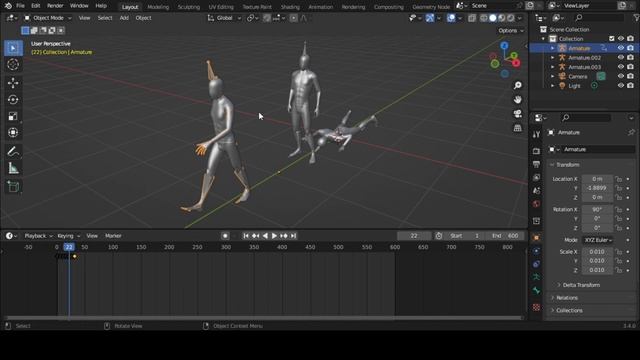This screenshot has height=360, width=640.
Task: Open the XYZ Euler rotation mode dropdown
Action: 598,240
